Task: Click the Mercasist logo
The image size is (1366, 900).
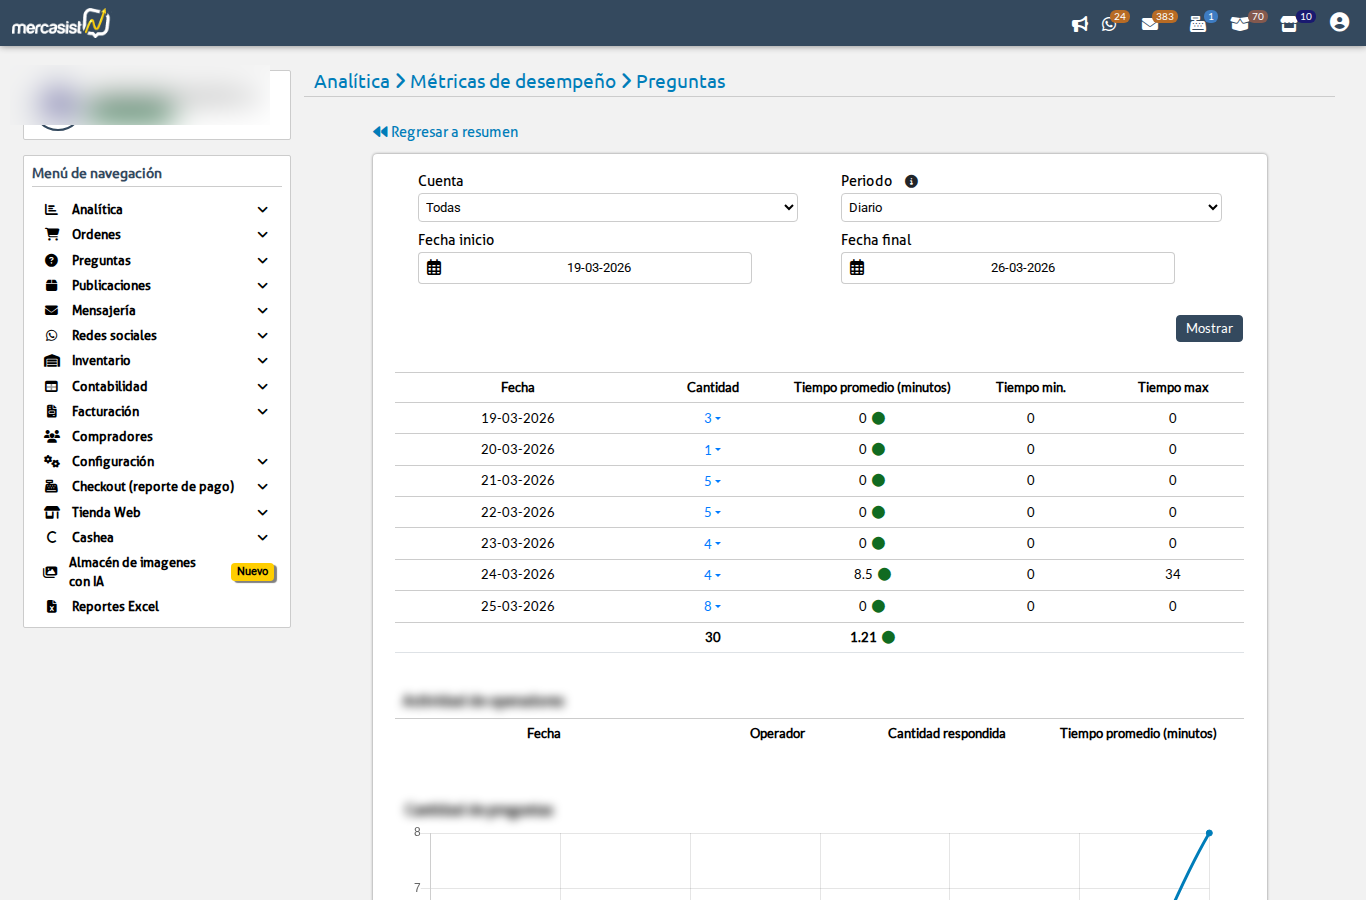Action: 61,23
